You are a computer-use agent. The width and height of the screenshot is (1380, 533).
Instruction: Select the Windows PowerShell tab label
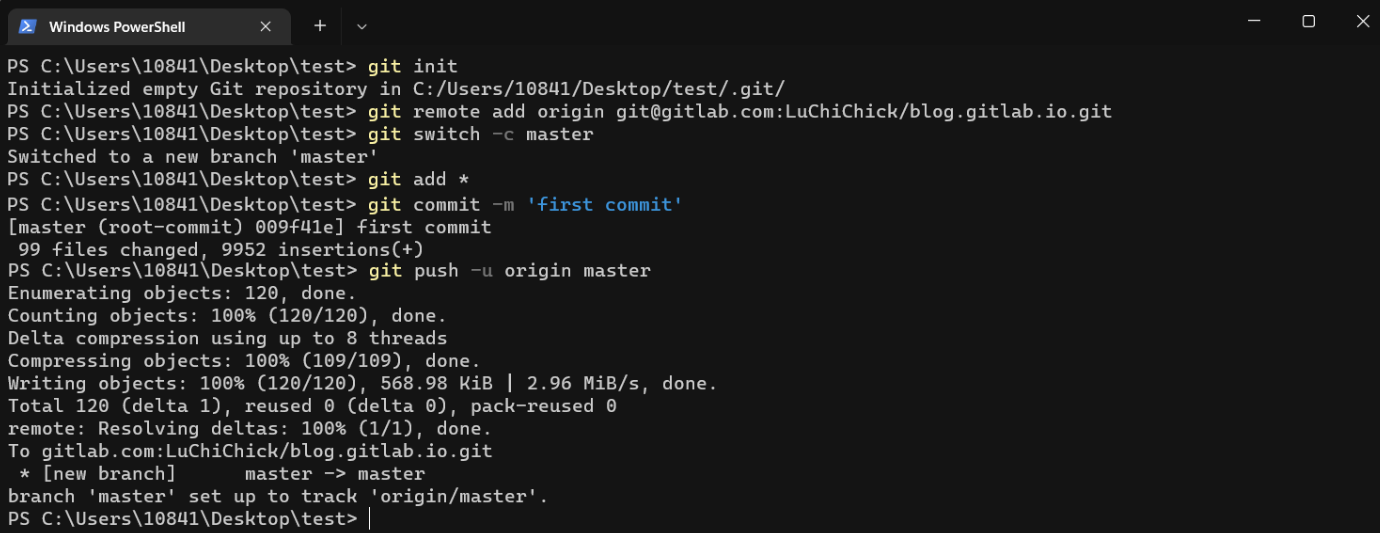[x=117, y=27]
